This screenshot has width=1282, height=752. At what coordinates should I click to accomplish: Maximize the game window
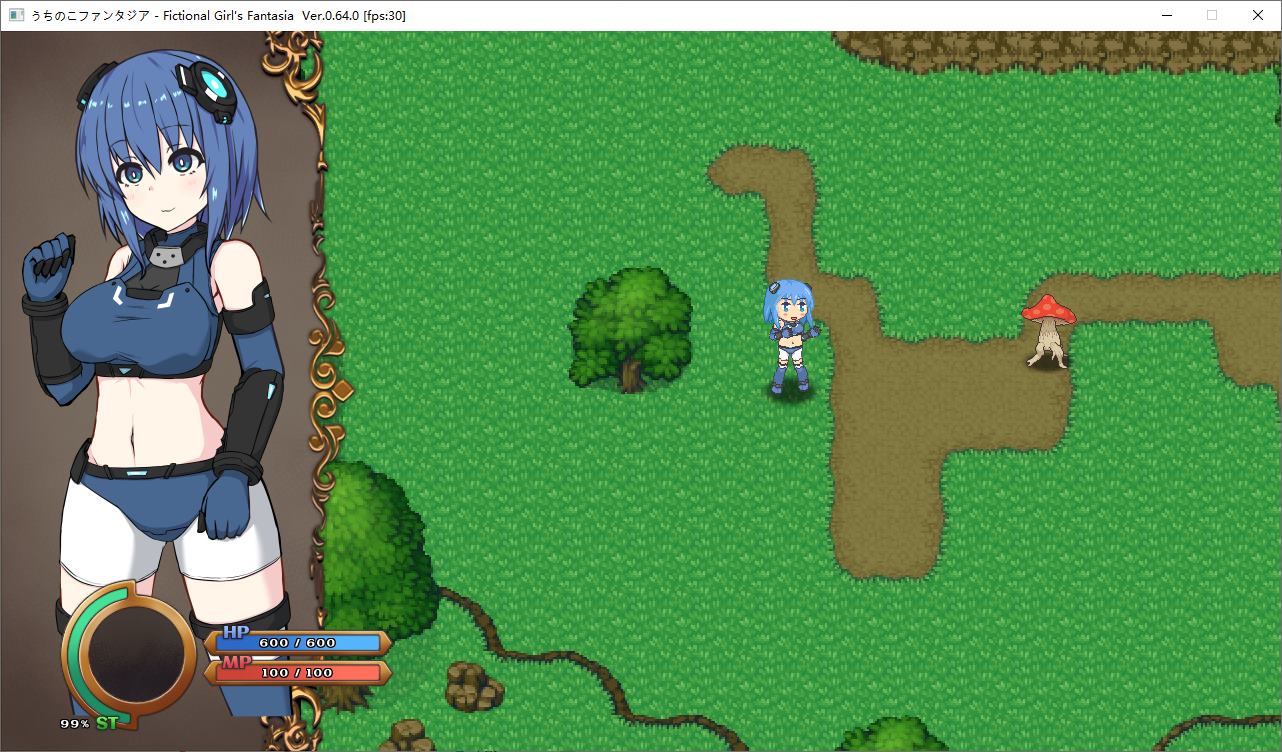coord(1212,15)
